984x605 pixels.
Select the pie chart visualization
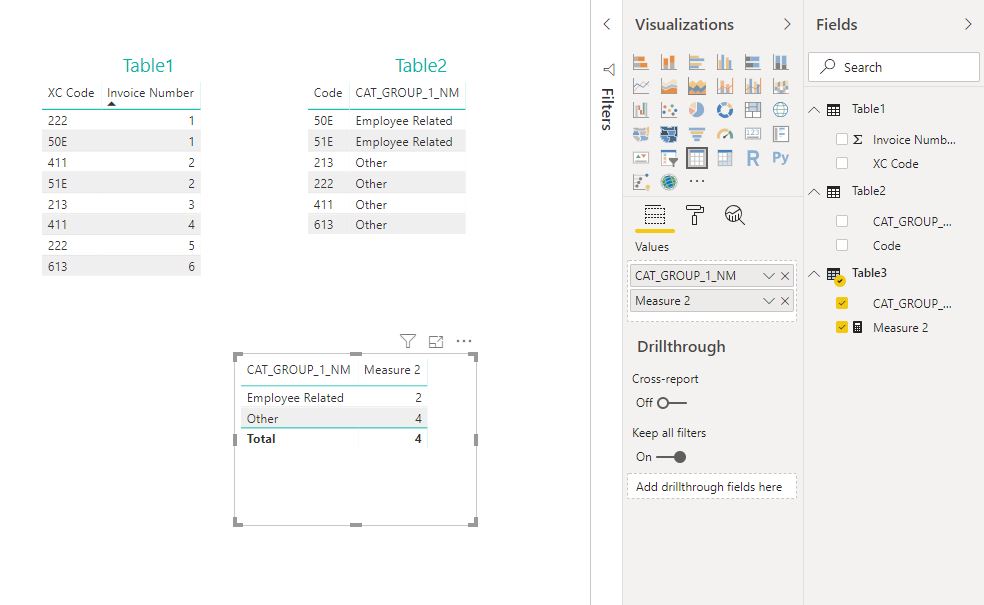point(697,110)
